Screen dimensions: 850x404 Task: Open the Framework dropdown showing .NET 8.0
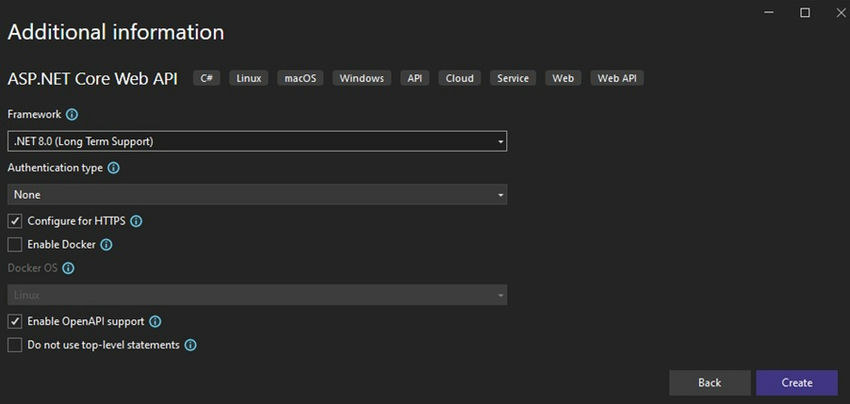(x=257, y=141)
